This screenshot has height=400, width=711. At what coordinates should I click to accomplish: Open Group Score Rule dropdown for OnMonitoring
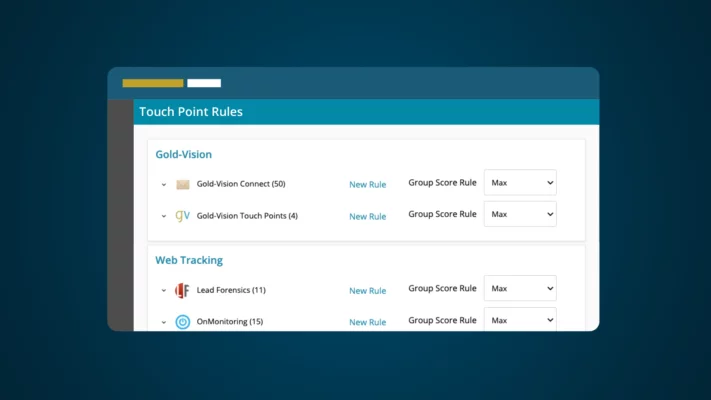pyautogui.click(x=520, y=319)
